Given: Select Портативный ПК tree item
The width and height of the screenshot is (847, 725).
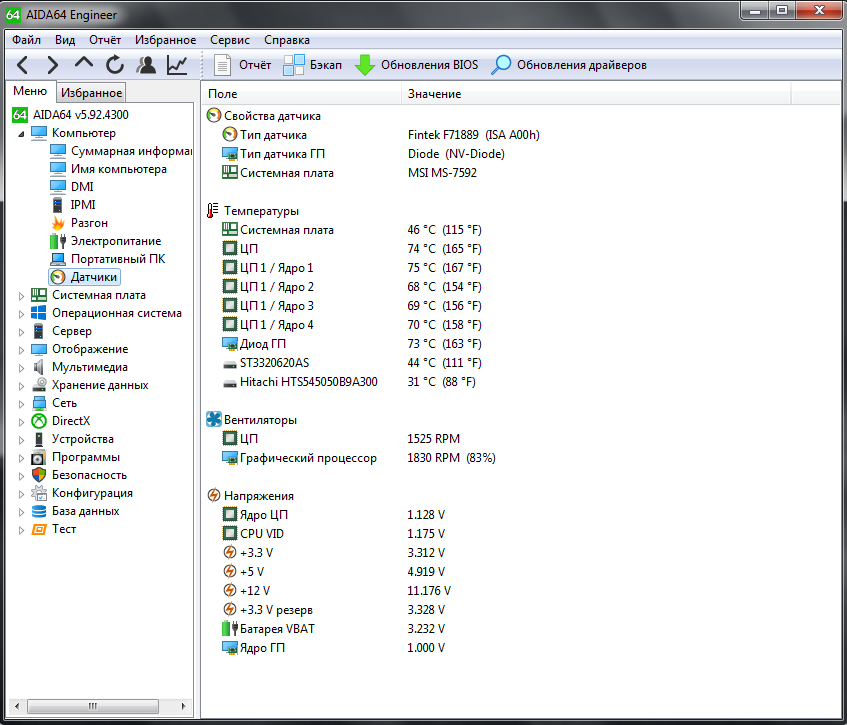Looking at the screenshot, I should pyautogui.click(x=107, y=259).
